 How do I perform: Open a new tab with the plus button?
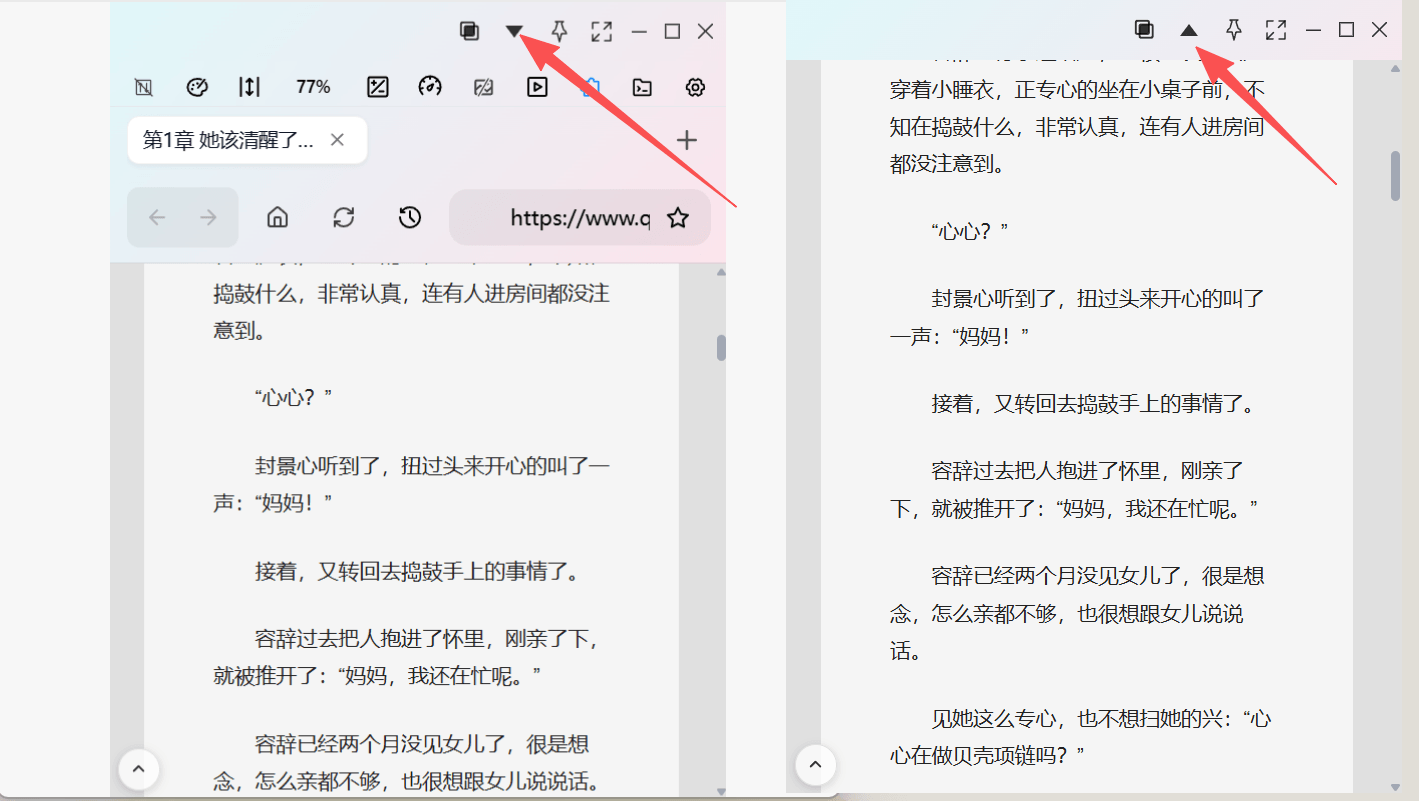[x=687, y=140]
